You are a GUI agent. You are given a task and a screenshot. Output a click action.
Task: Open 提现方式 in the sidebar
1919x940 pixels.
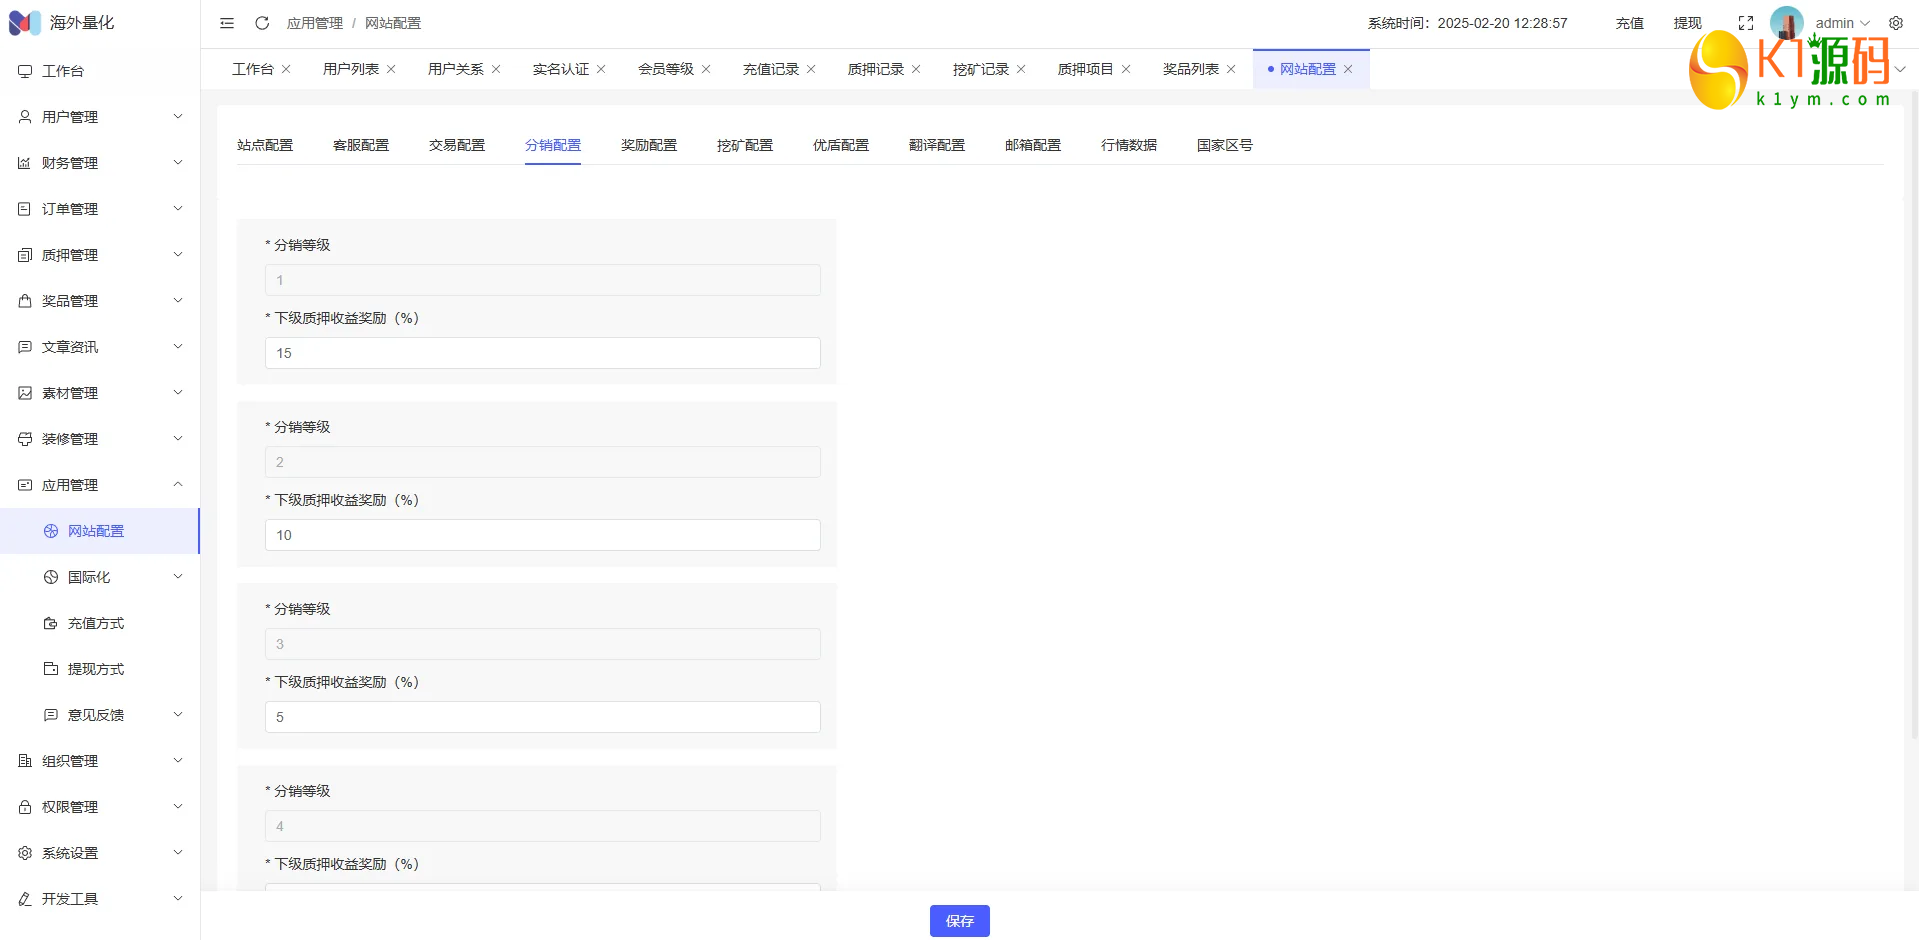click(96, 669)
